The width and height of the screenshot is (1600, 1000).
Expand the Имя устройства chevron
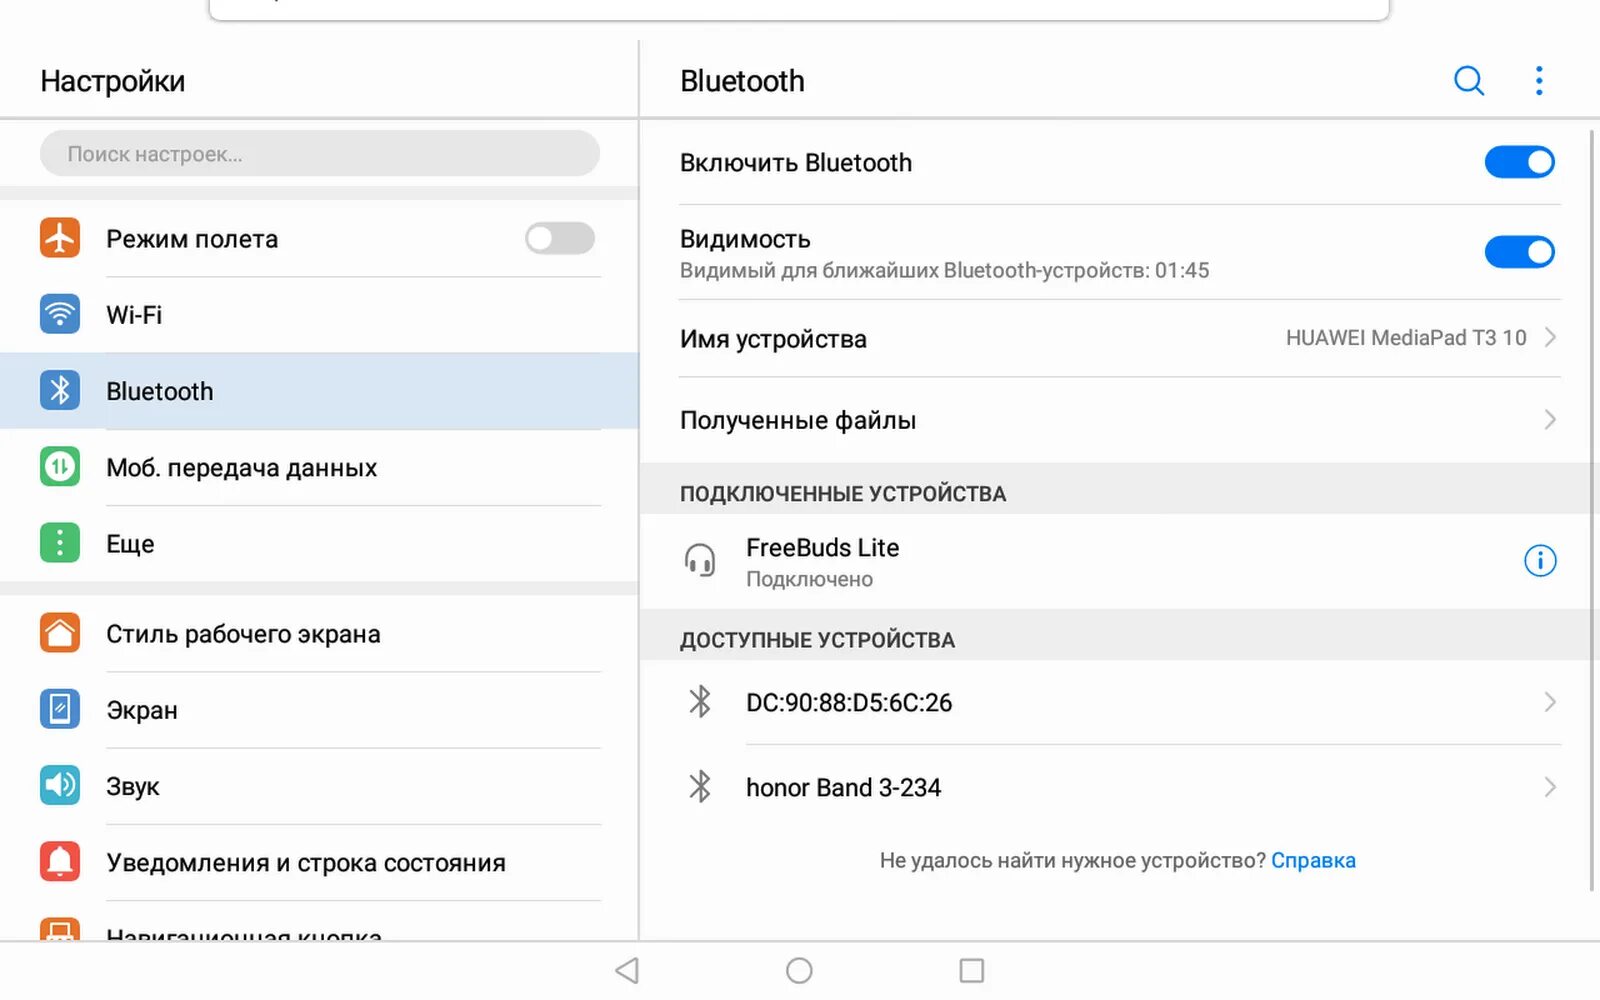tap(1550, 338)
